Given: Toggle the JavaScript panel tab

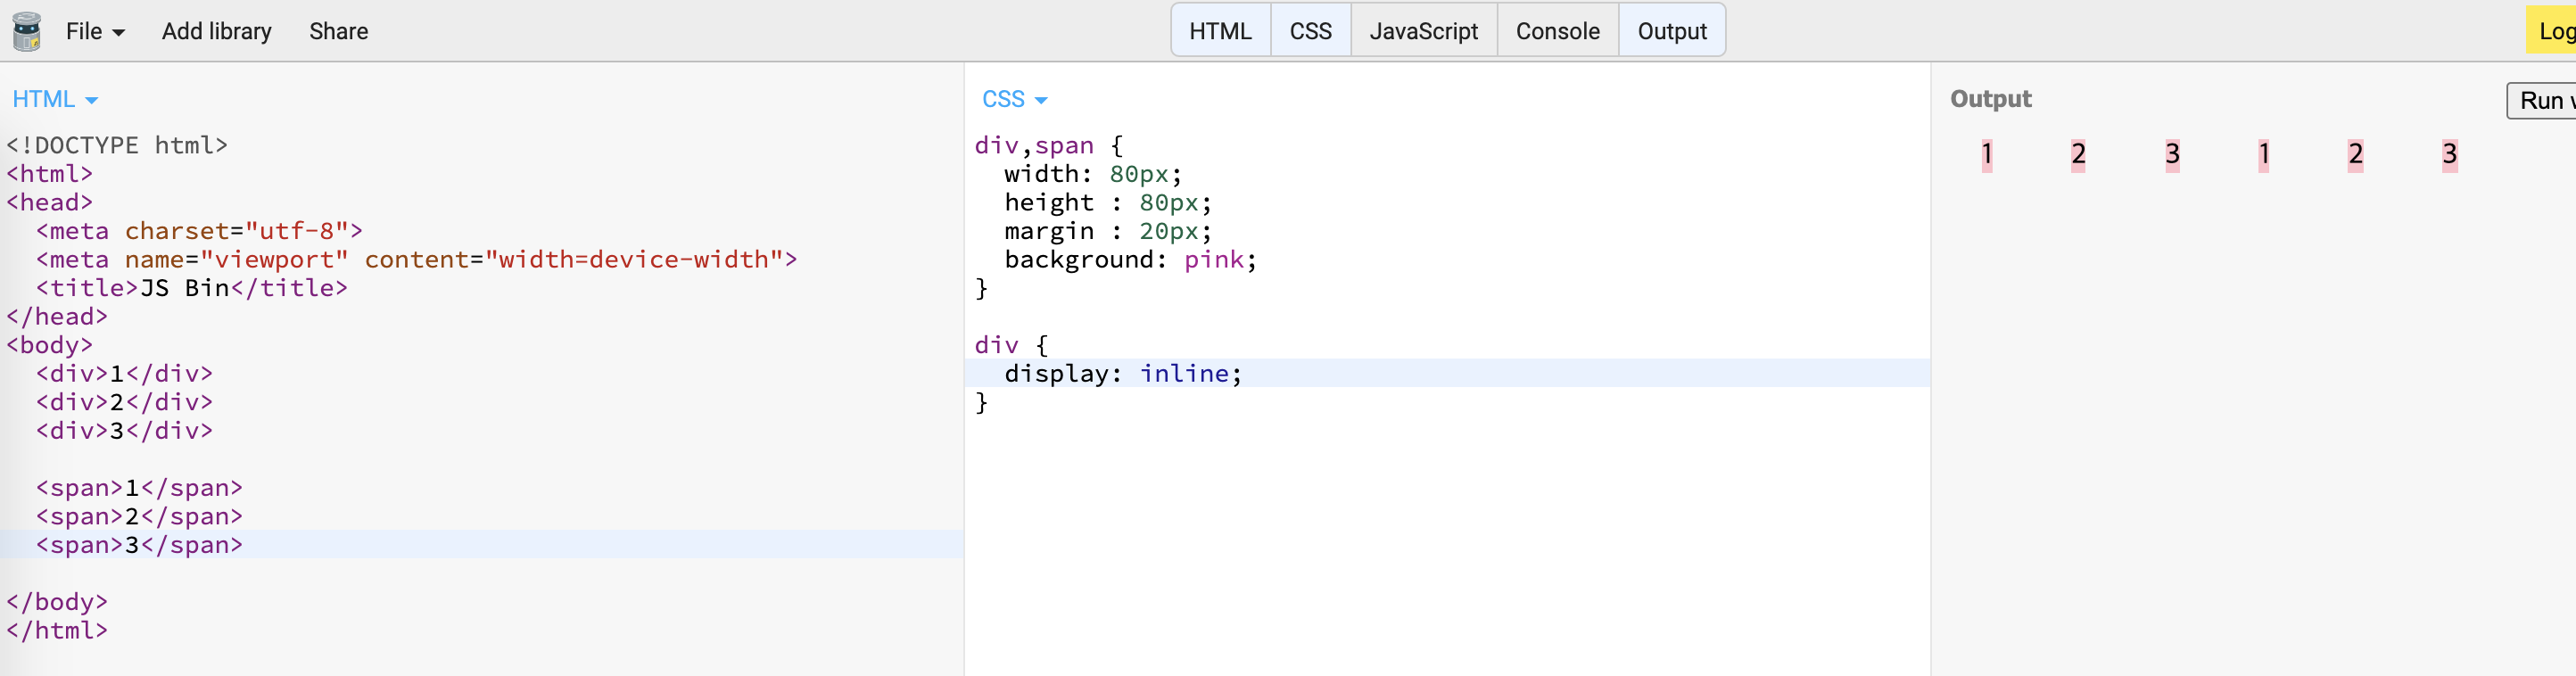Looking at the screenshot, I should click(1423, 31).
